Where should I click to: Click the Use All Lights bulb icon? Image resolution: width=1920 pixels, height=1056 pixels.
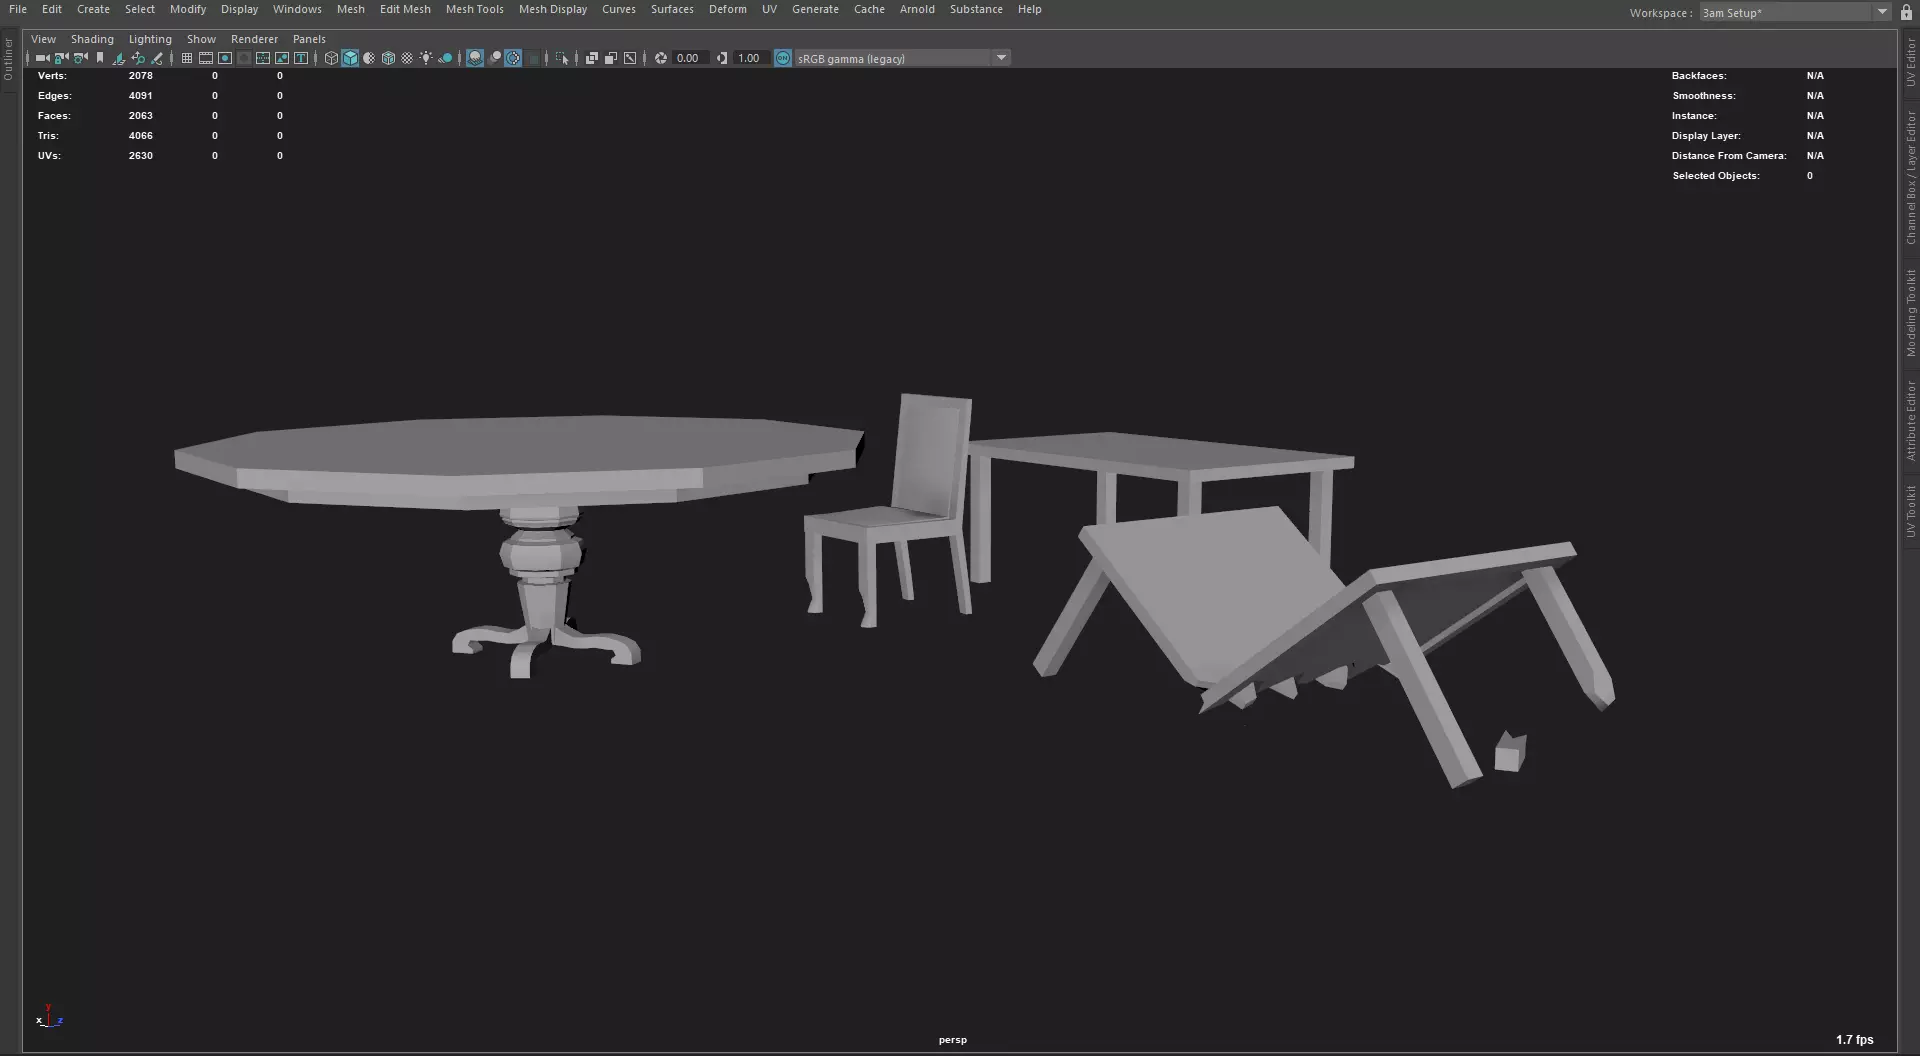point(426,58)
